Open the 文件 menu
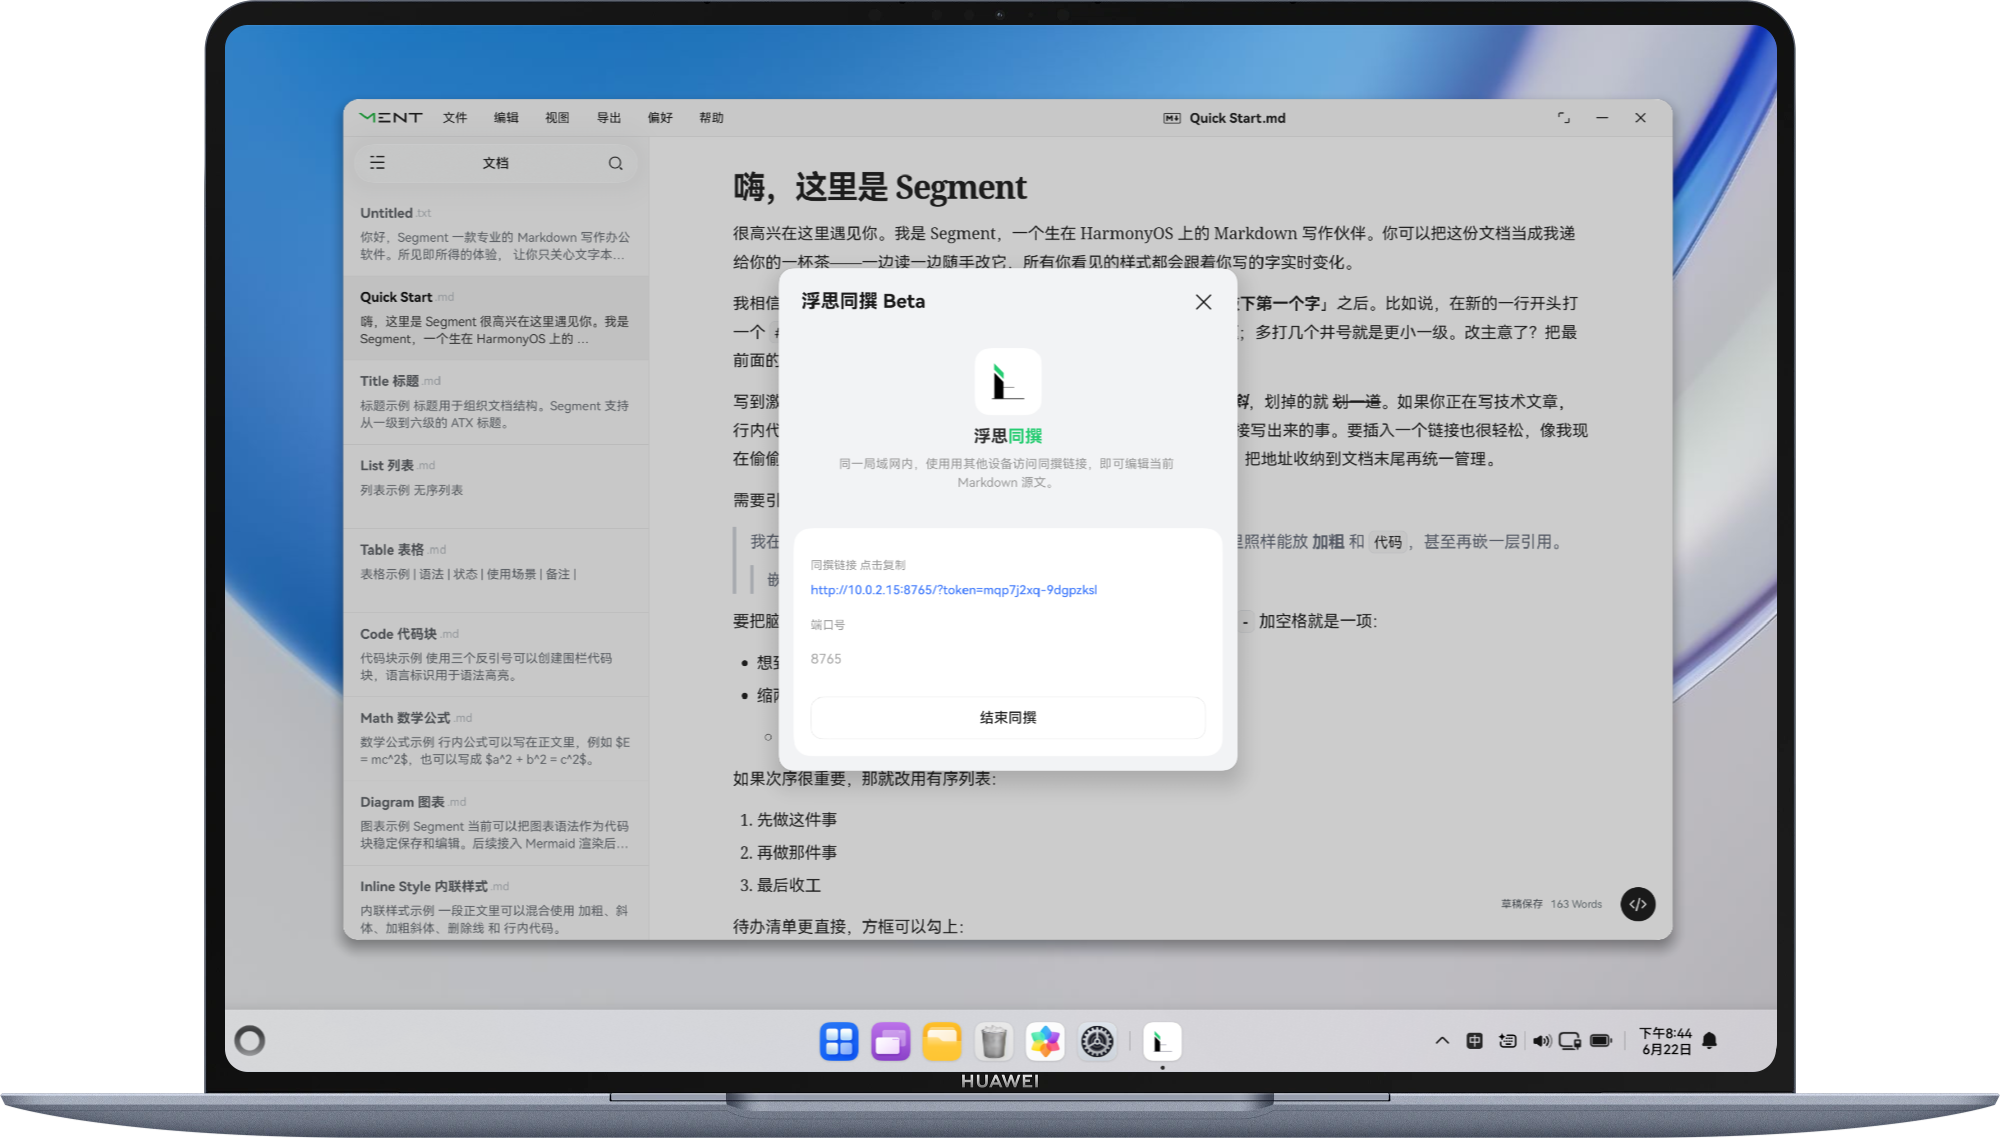 coord(455,118)
